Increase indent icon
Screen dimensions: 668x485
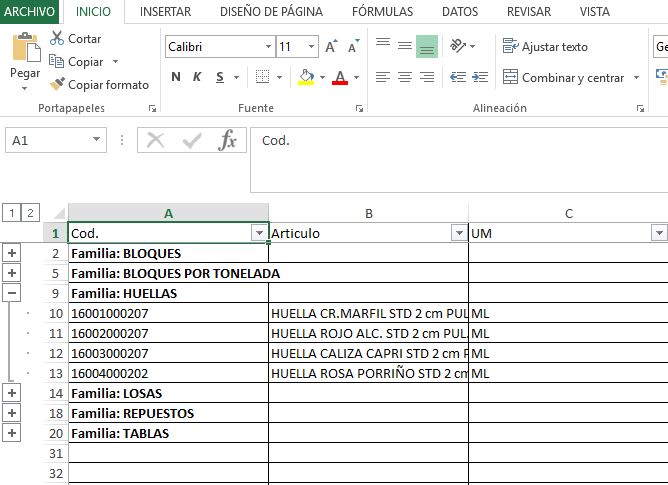[480, 77]
